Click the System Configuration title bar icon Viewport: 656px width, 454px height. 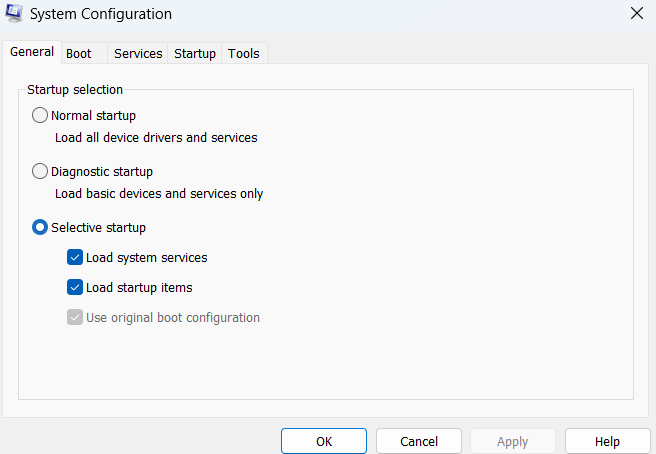[15, 14]
